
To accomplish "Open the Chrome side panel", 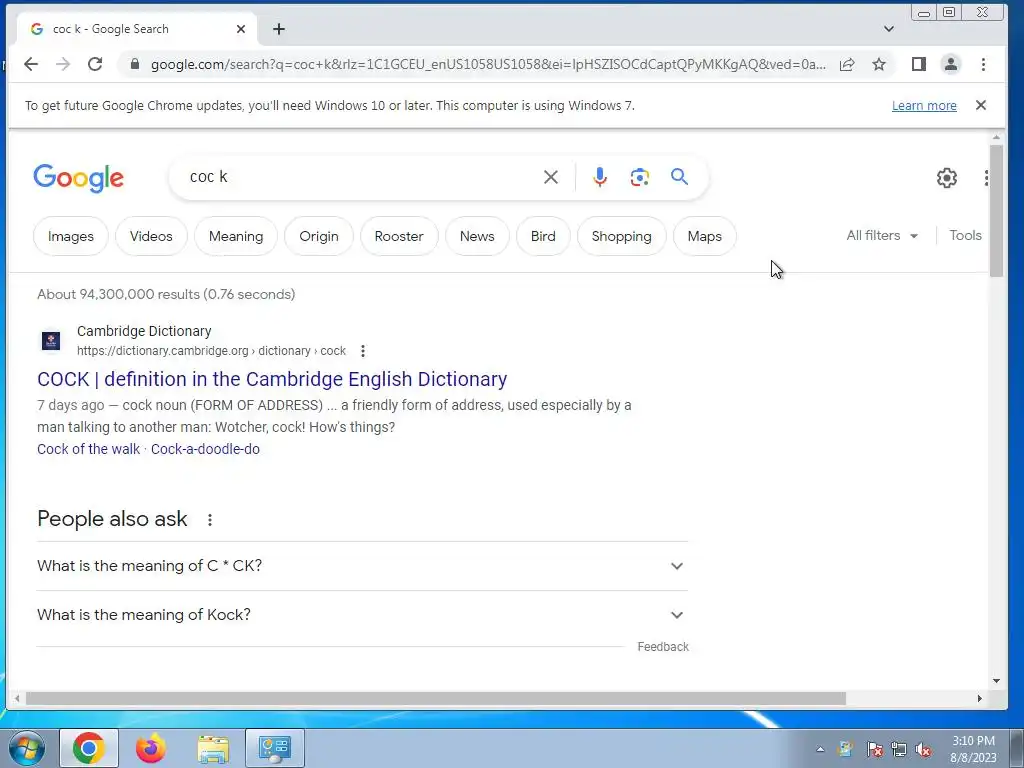I will point(919,64).
